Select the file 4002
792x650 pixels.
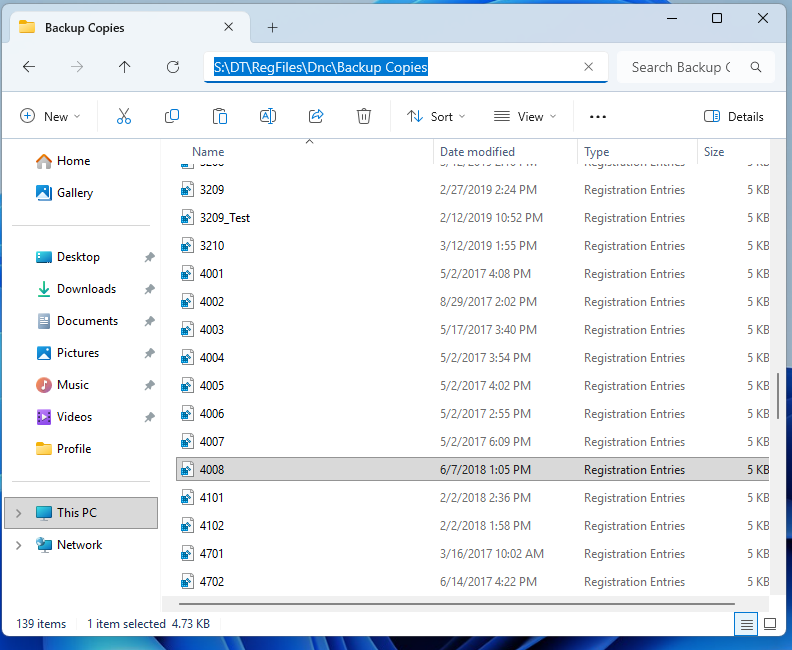[212, 302]
